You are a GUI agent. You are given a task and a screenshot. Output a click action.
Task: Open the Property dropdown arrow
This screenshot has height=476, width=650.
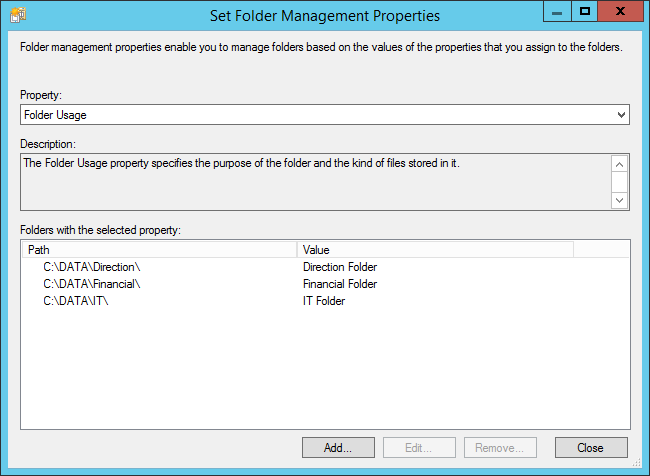click(x=621, y=115)
